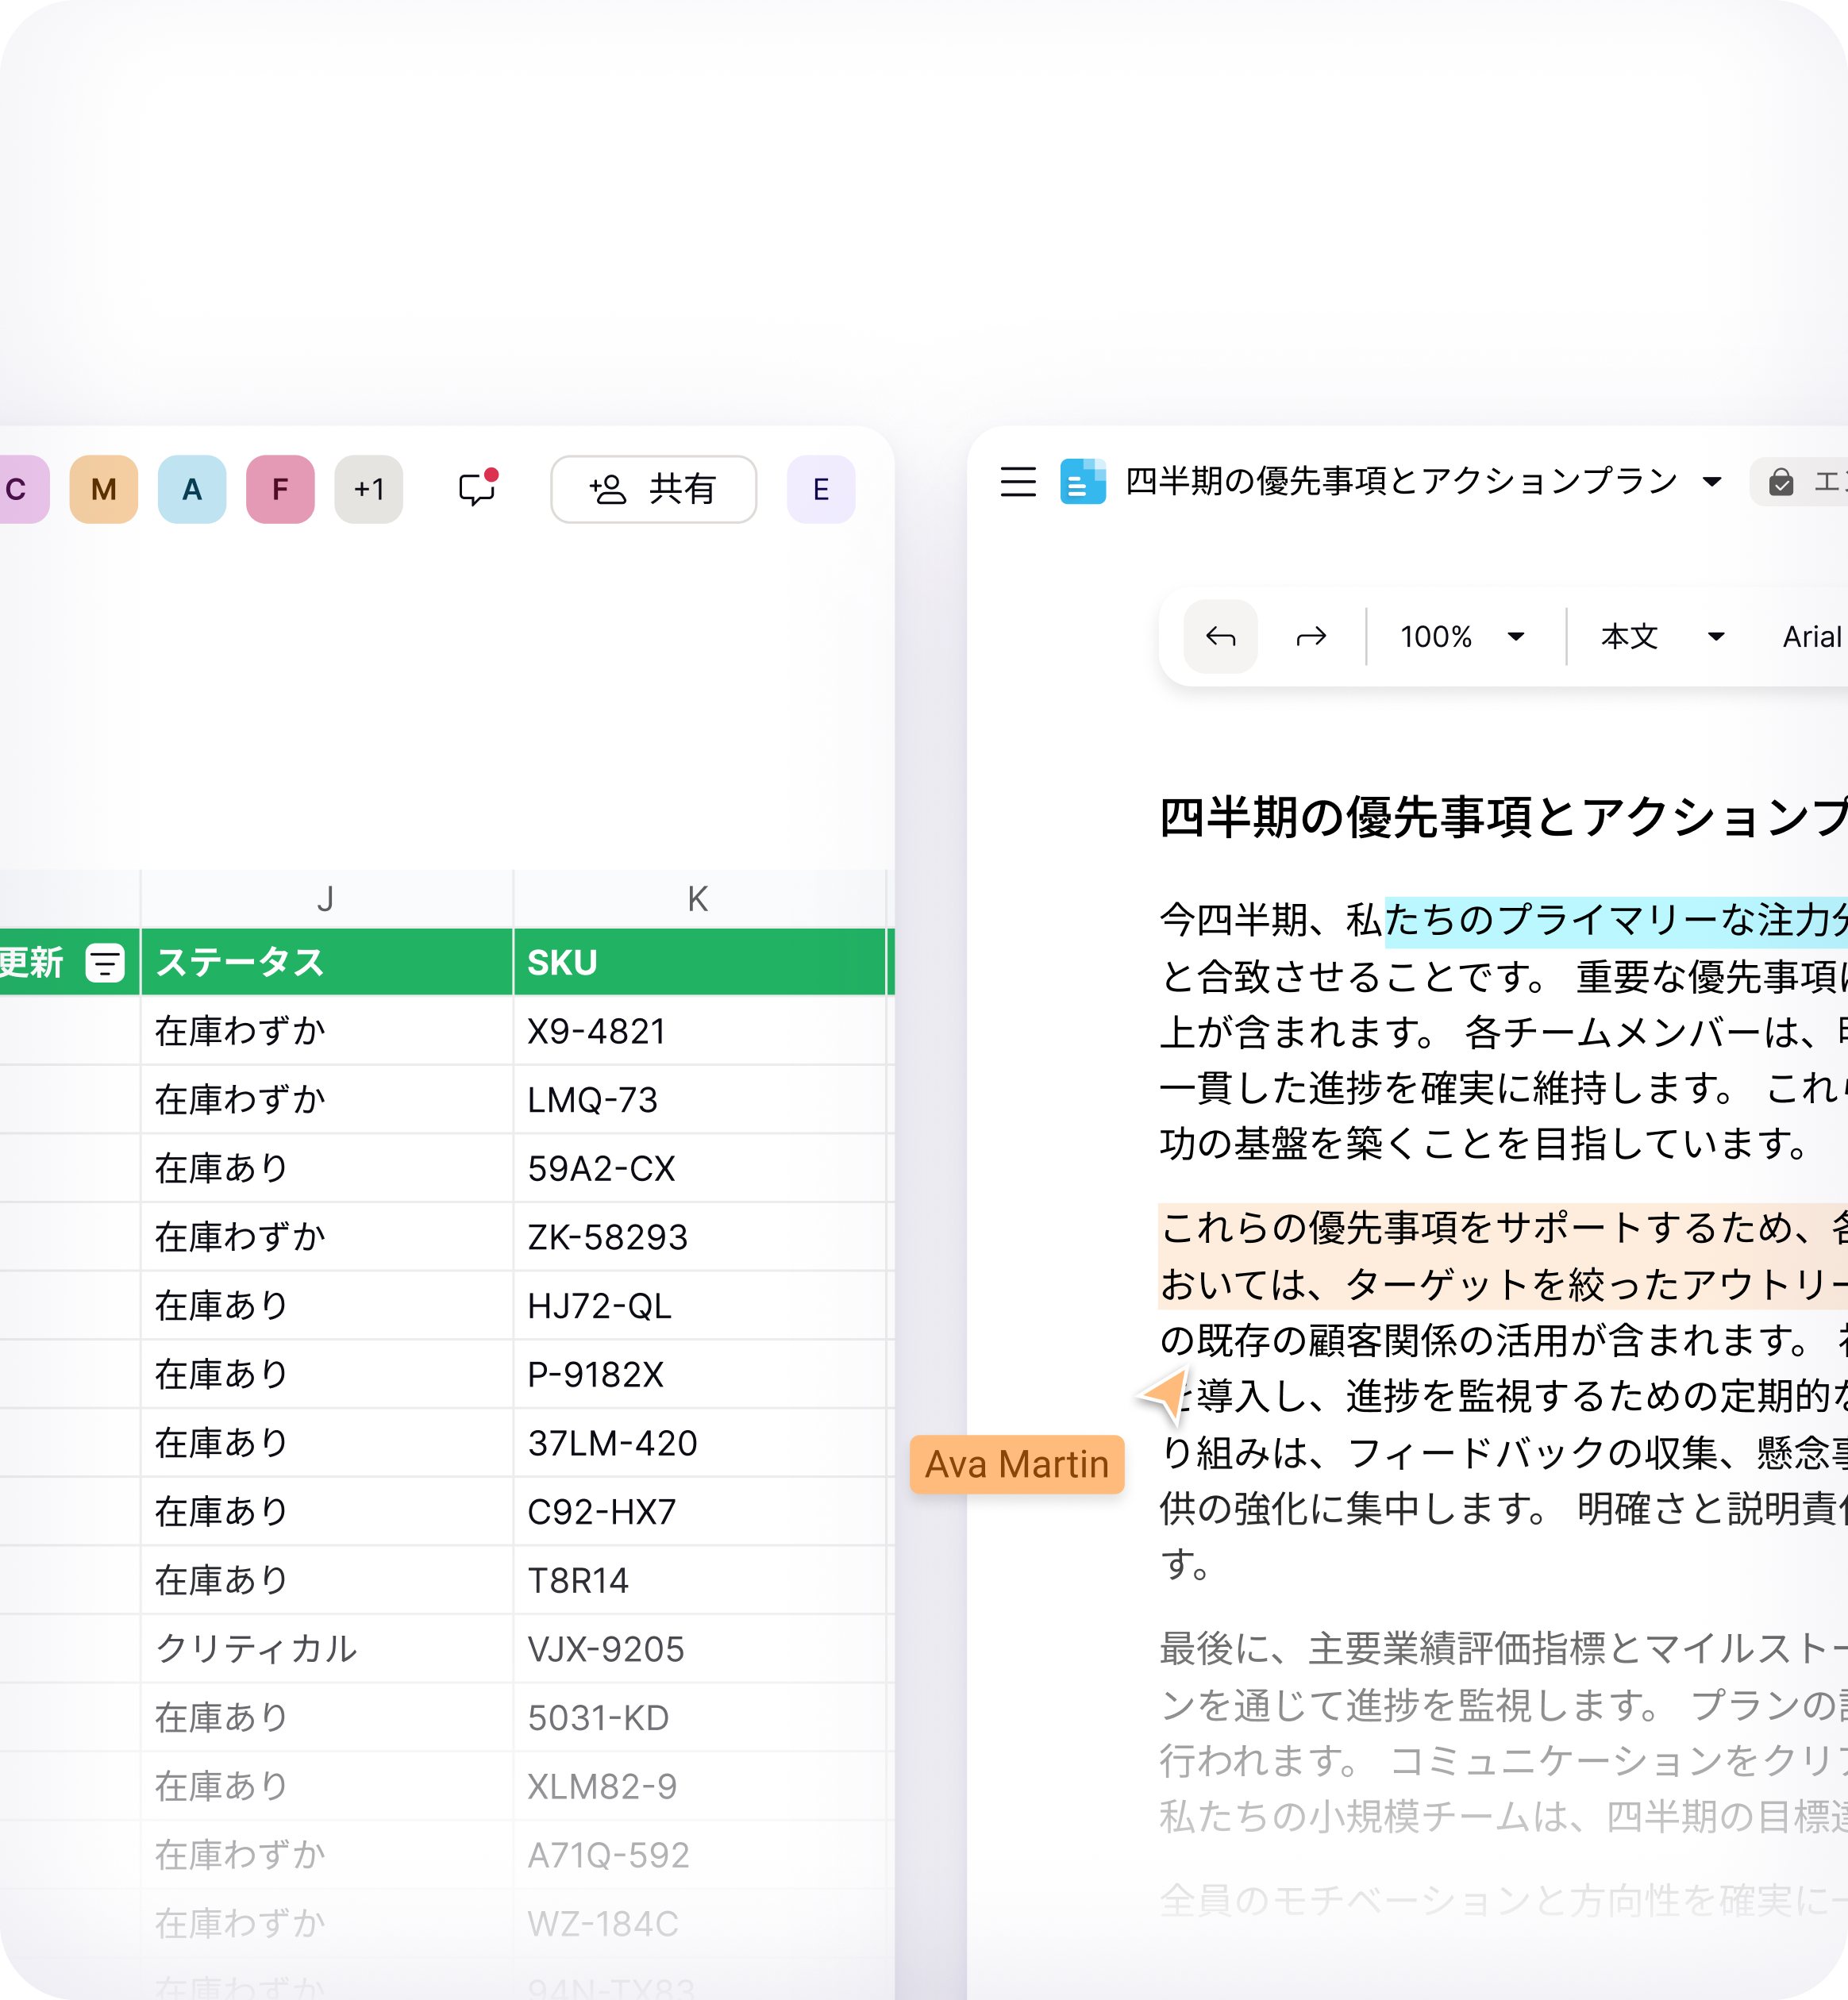Select the status cell beside HJ72-QL
Screen dimensions: 1848x2000
[x=326, y=1306]
